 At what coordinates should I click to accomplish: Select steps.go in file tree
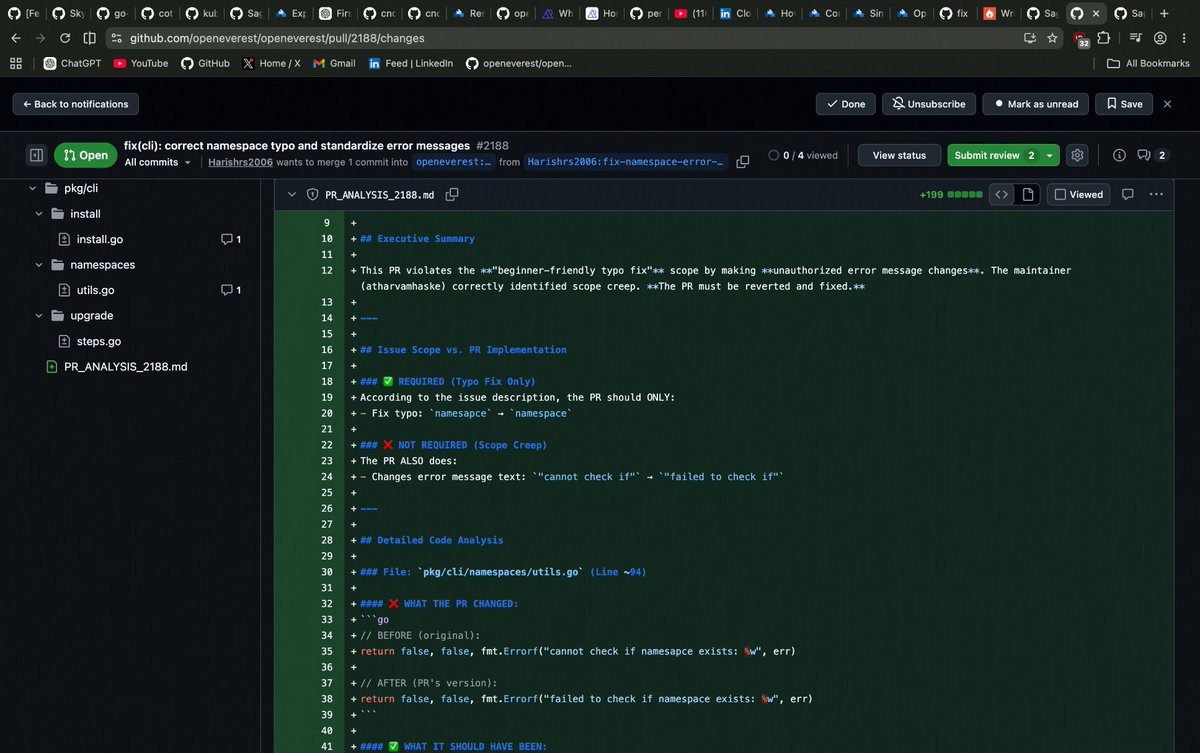pos(99,341)
